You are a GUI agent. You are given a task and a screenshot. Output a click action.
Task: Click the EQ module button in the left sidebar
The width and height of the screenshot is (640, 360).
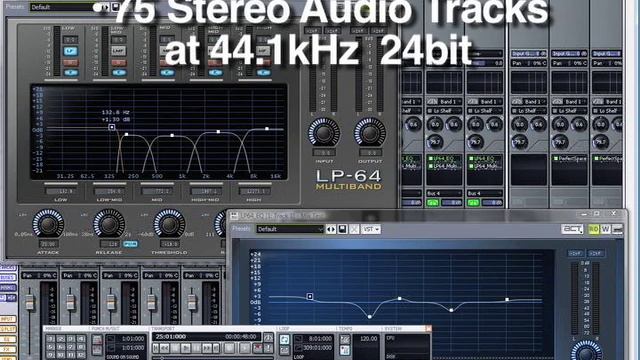pos(7,339)
